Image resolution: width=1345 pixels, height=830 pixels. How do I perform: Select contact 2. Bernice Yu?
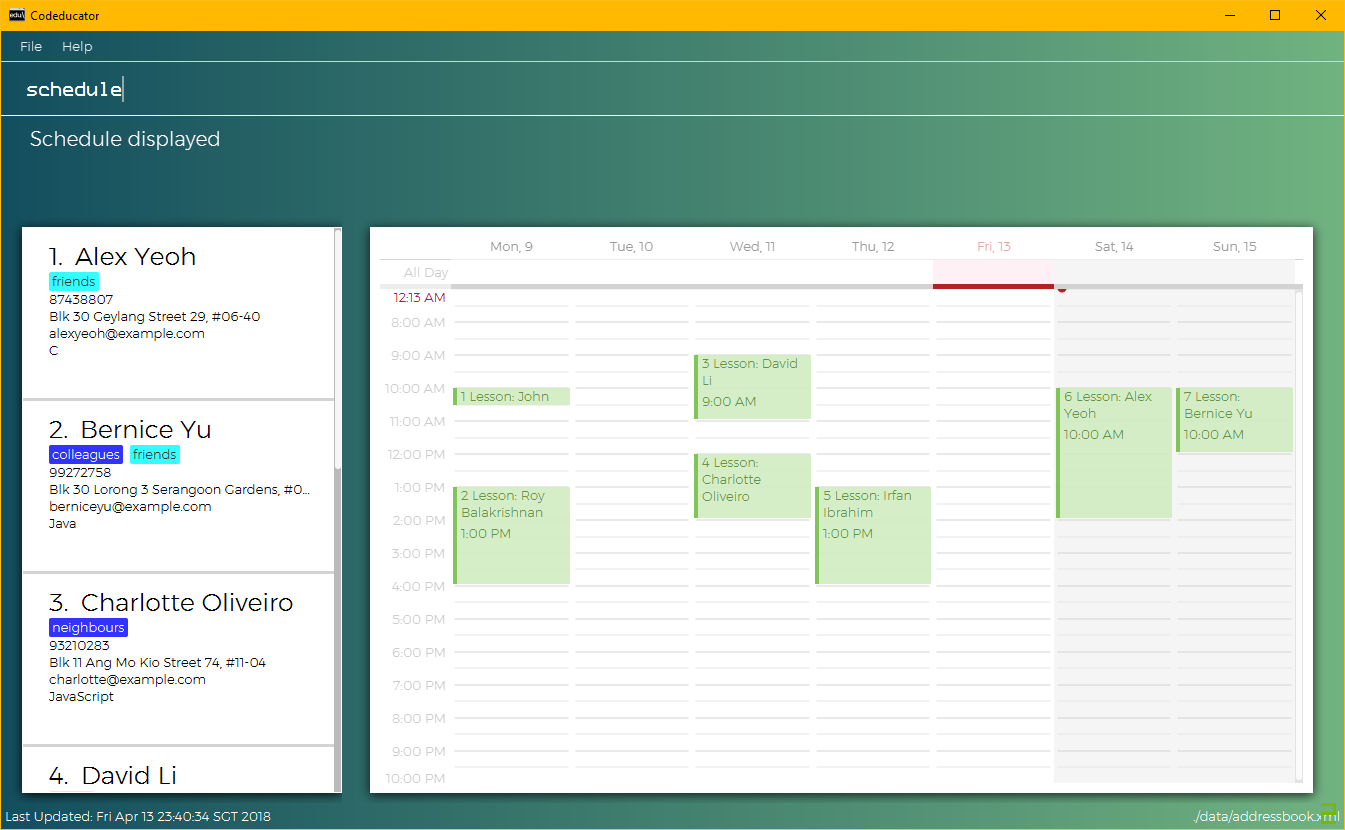tap(178, 486)
